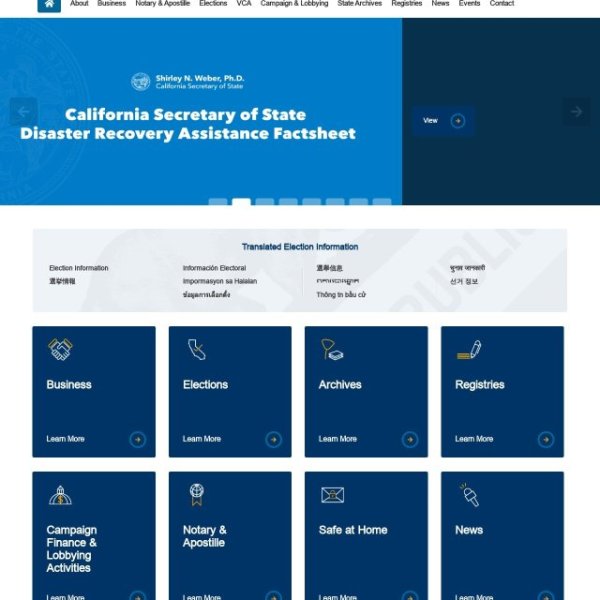Show previous carousel slide with left arrow
The image size is (600, 600).
tap(23, 112)
